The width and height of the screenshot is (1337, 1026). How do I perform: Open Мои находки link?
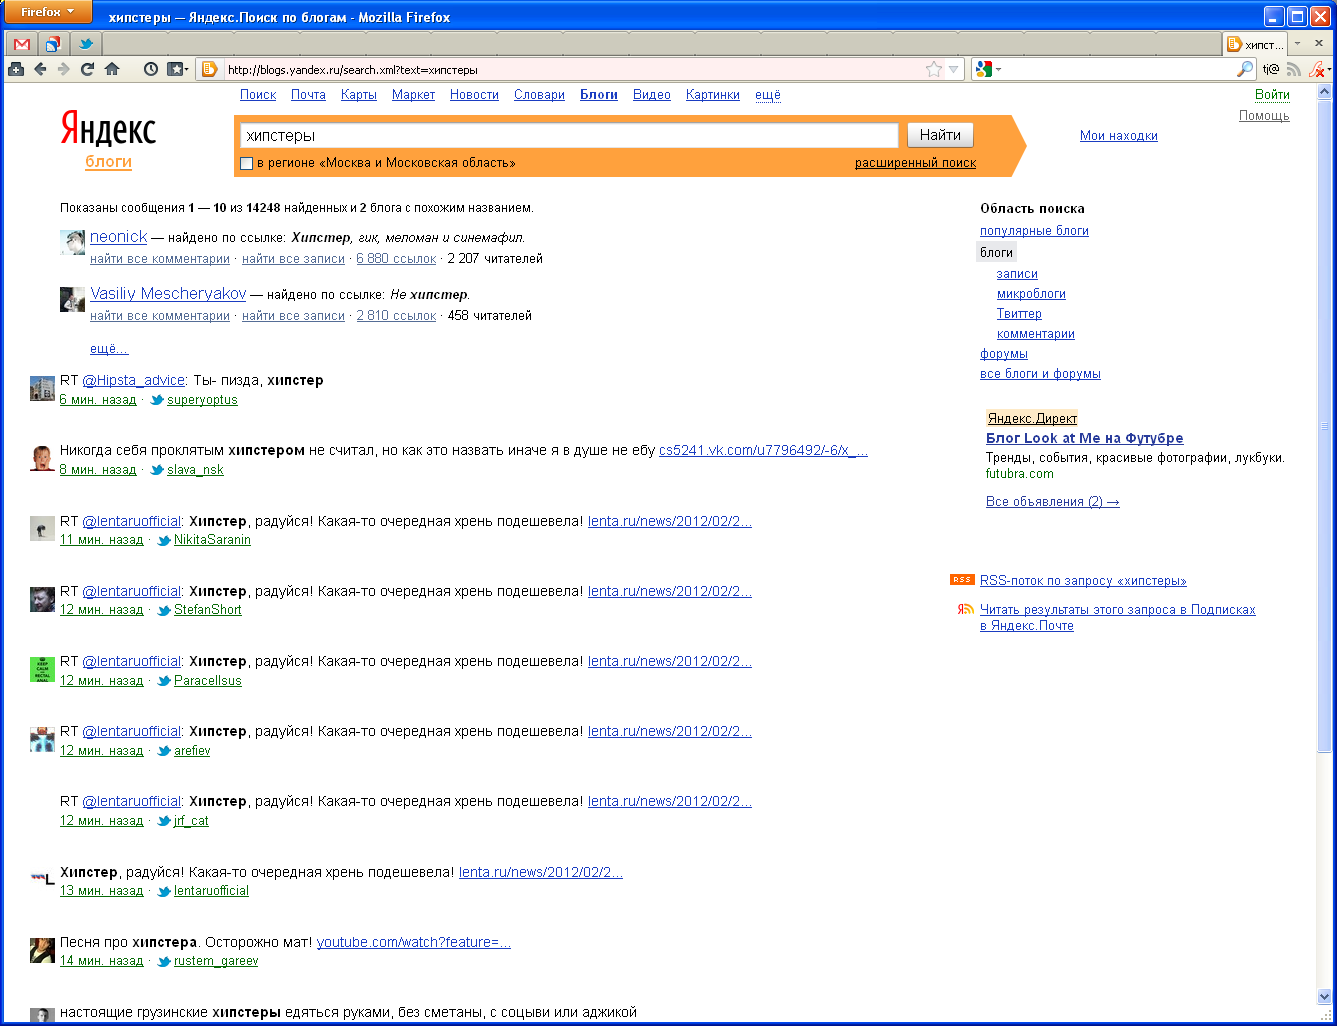(1119, 136)
